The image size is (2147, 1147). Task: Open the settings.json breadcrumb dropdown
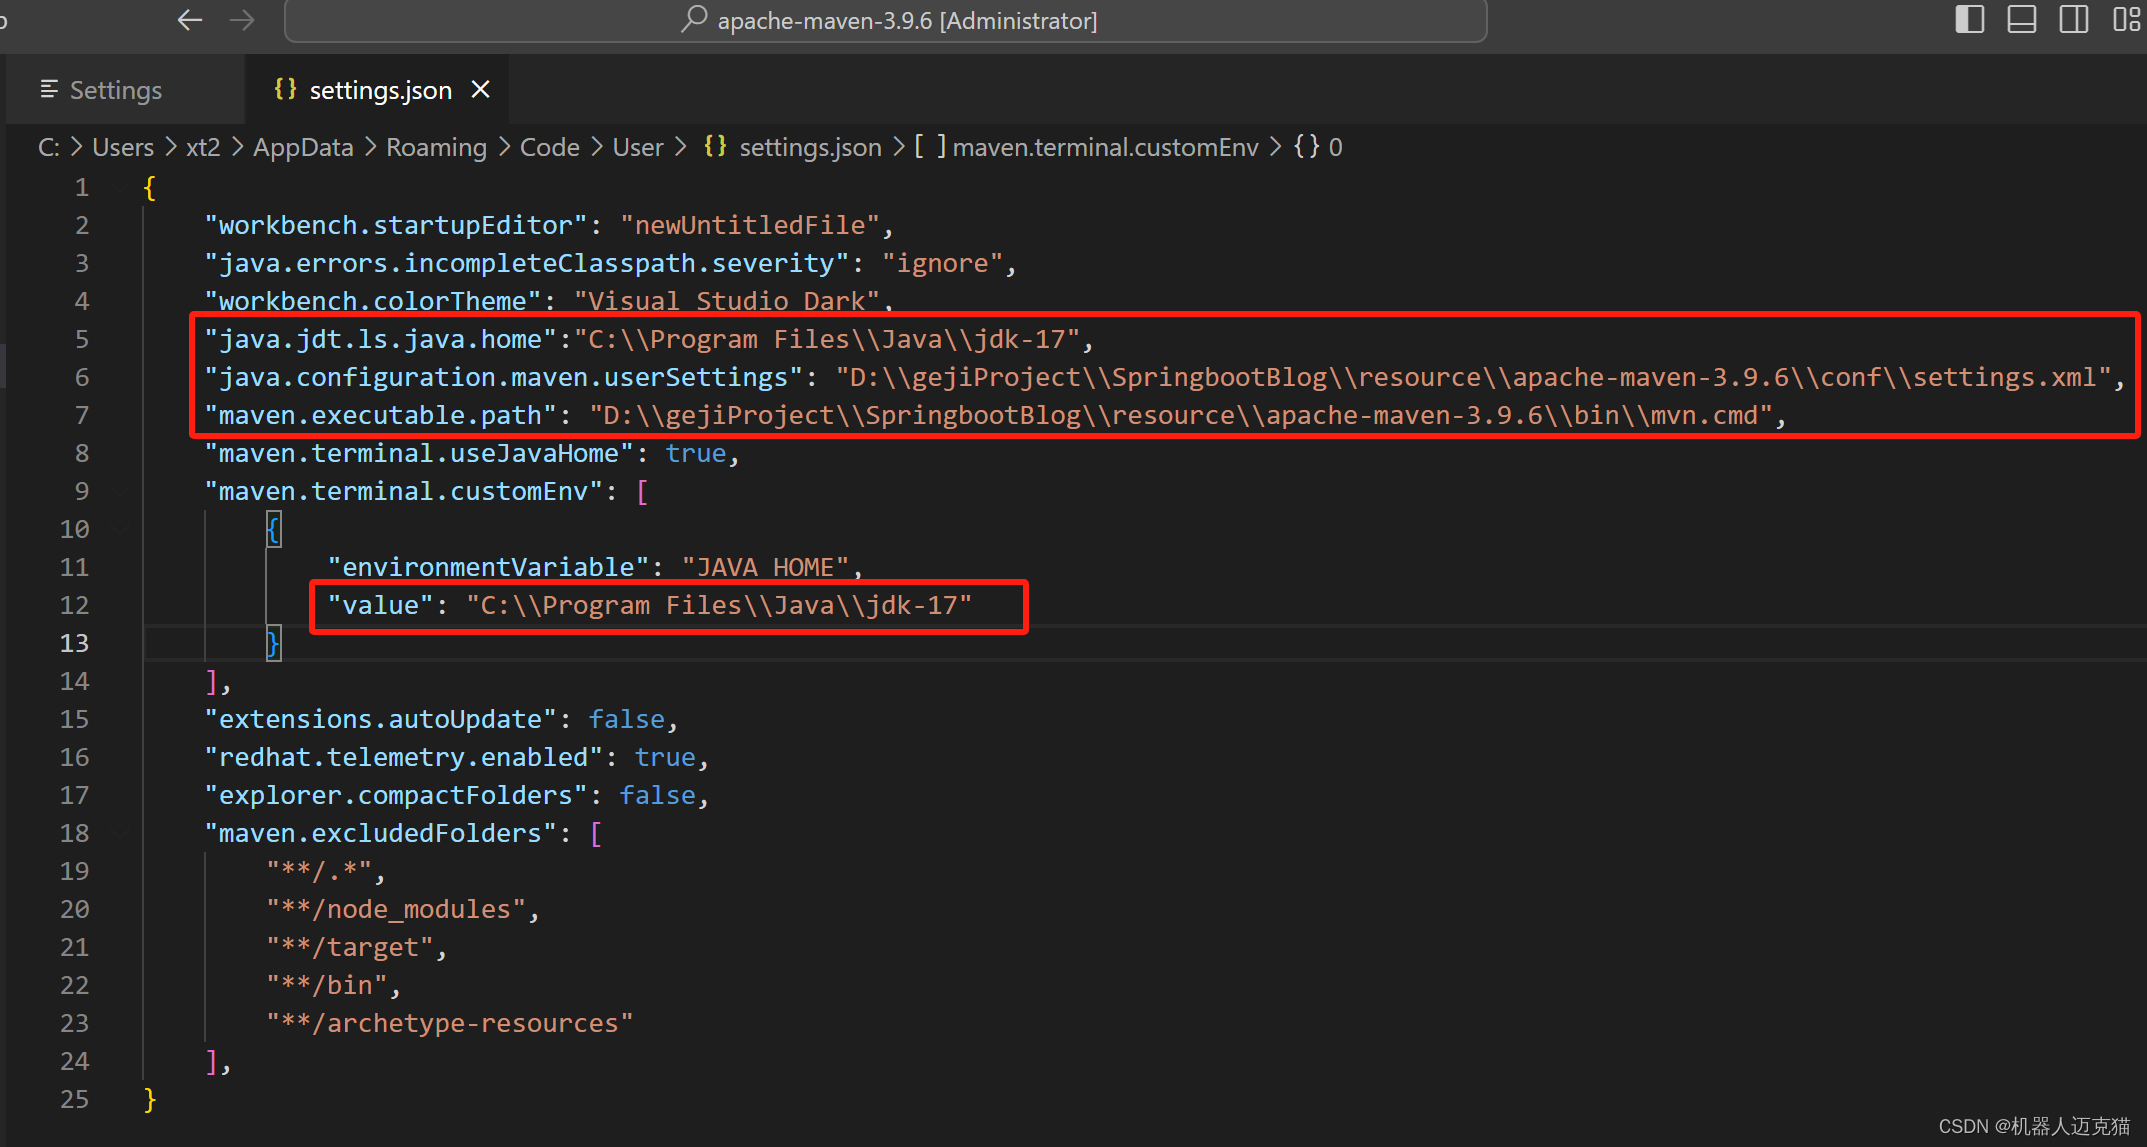coord(810,147)
